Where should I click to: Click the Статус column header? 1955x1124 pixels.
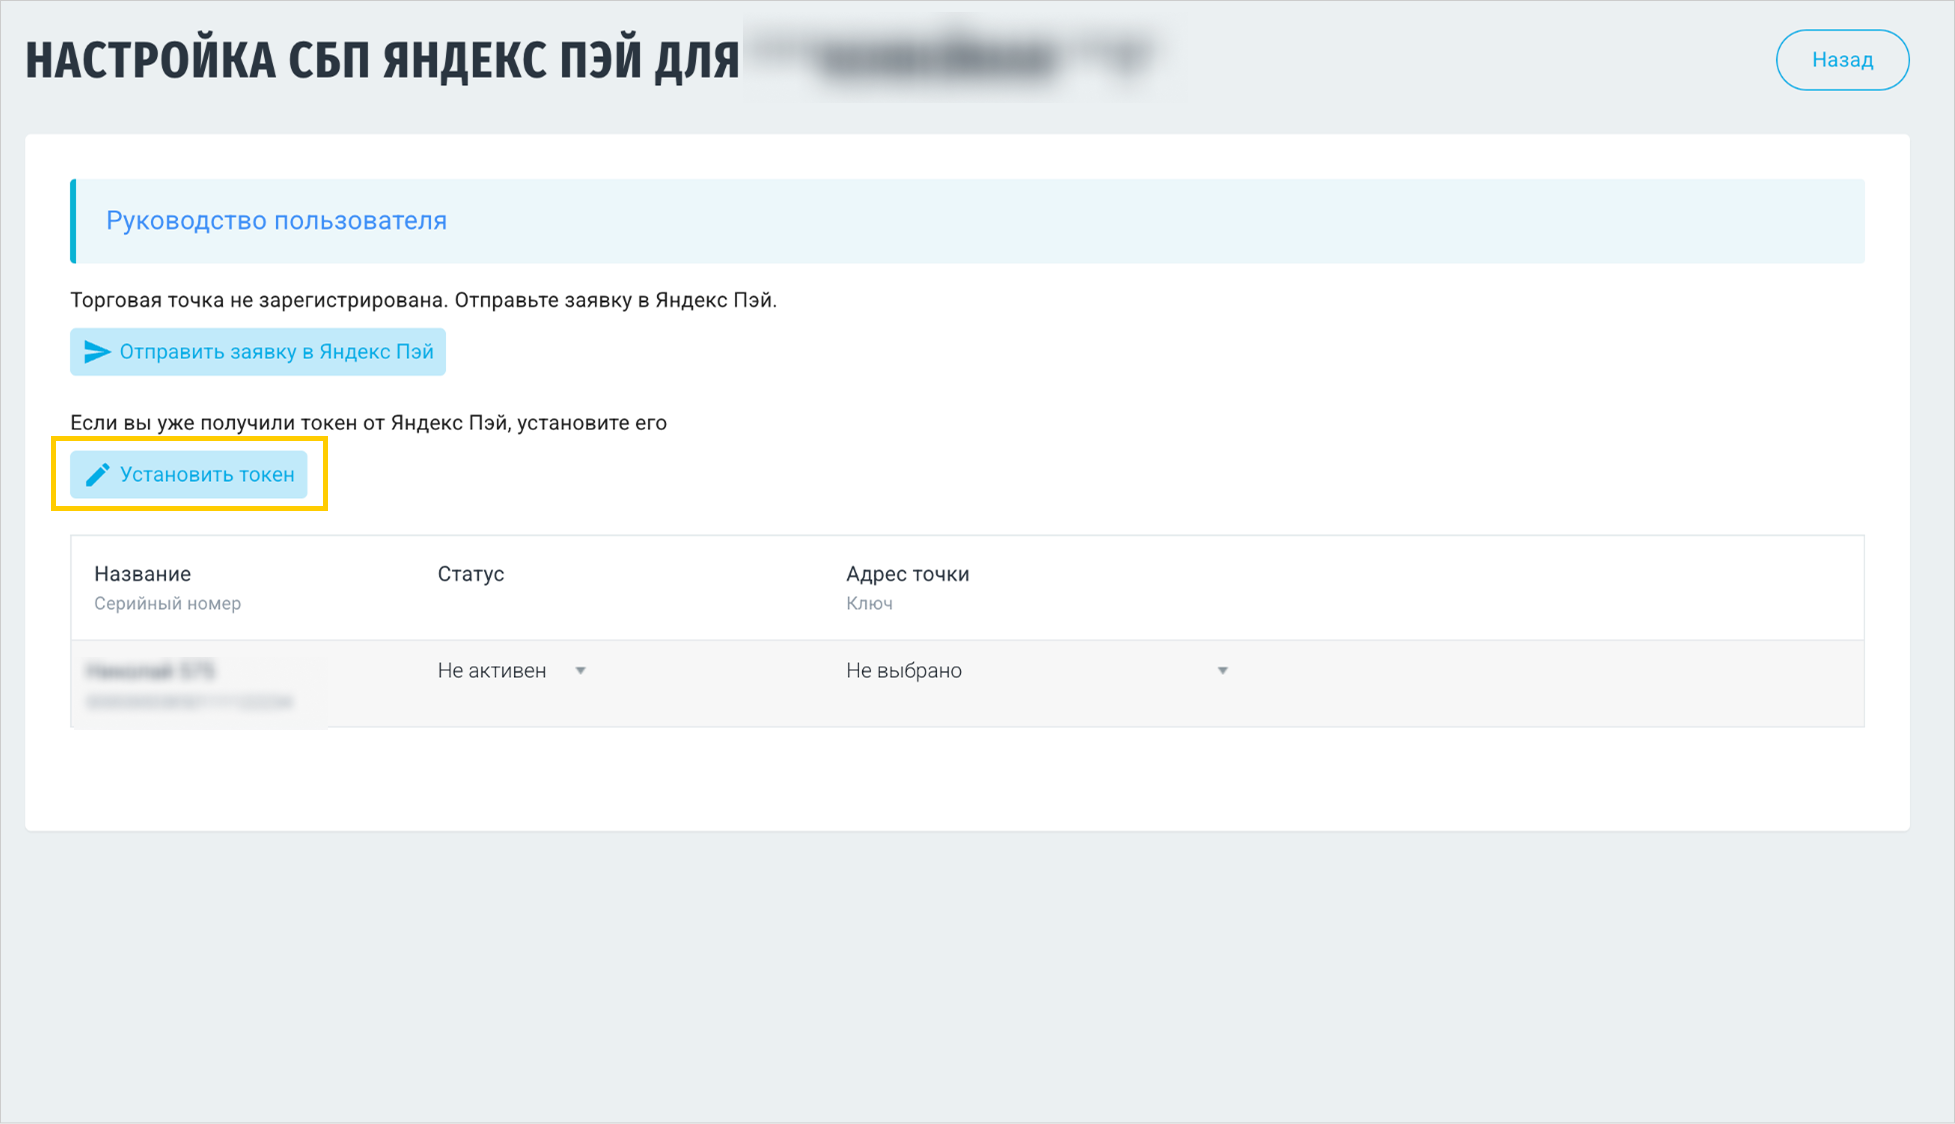pos(470,574)
